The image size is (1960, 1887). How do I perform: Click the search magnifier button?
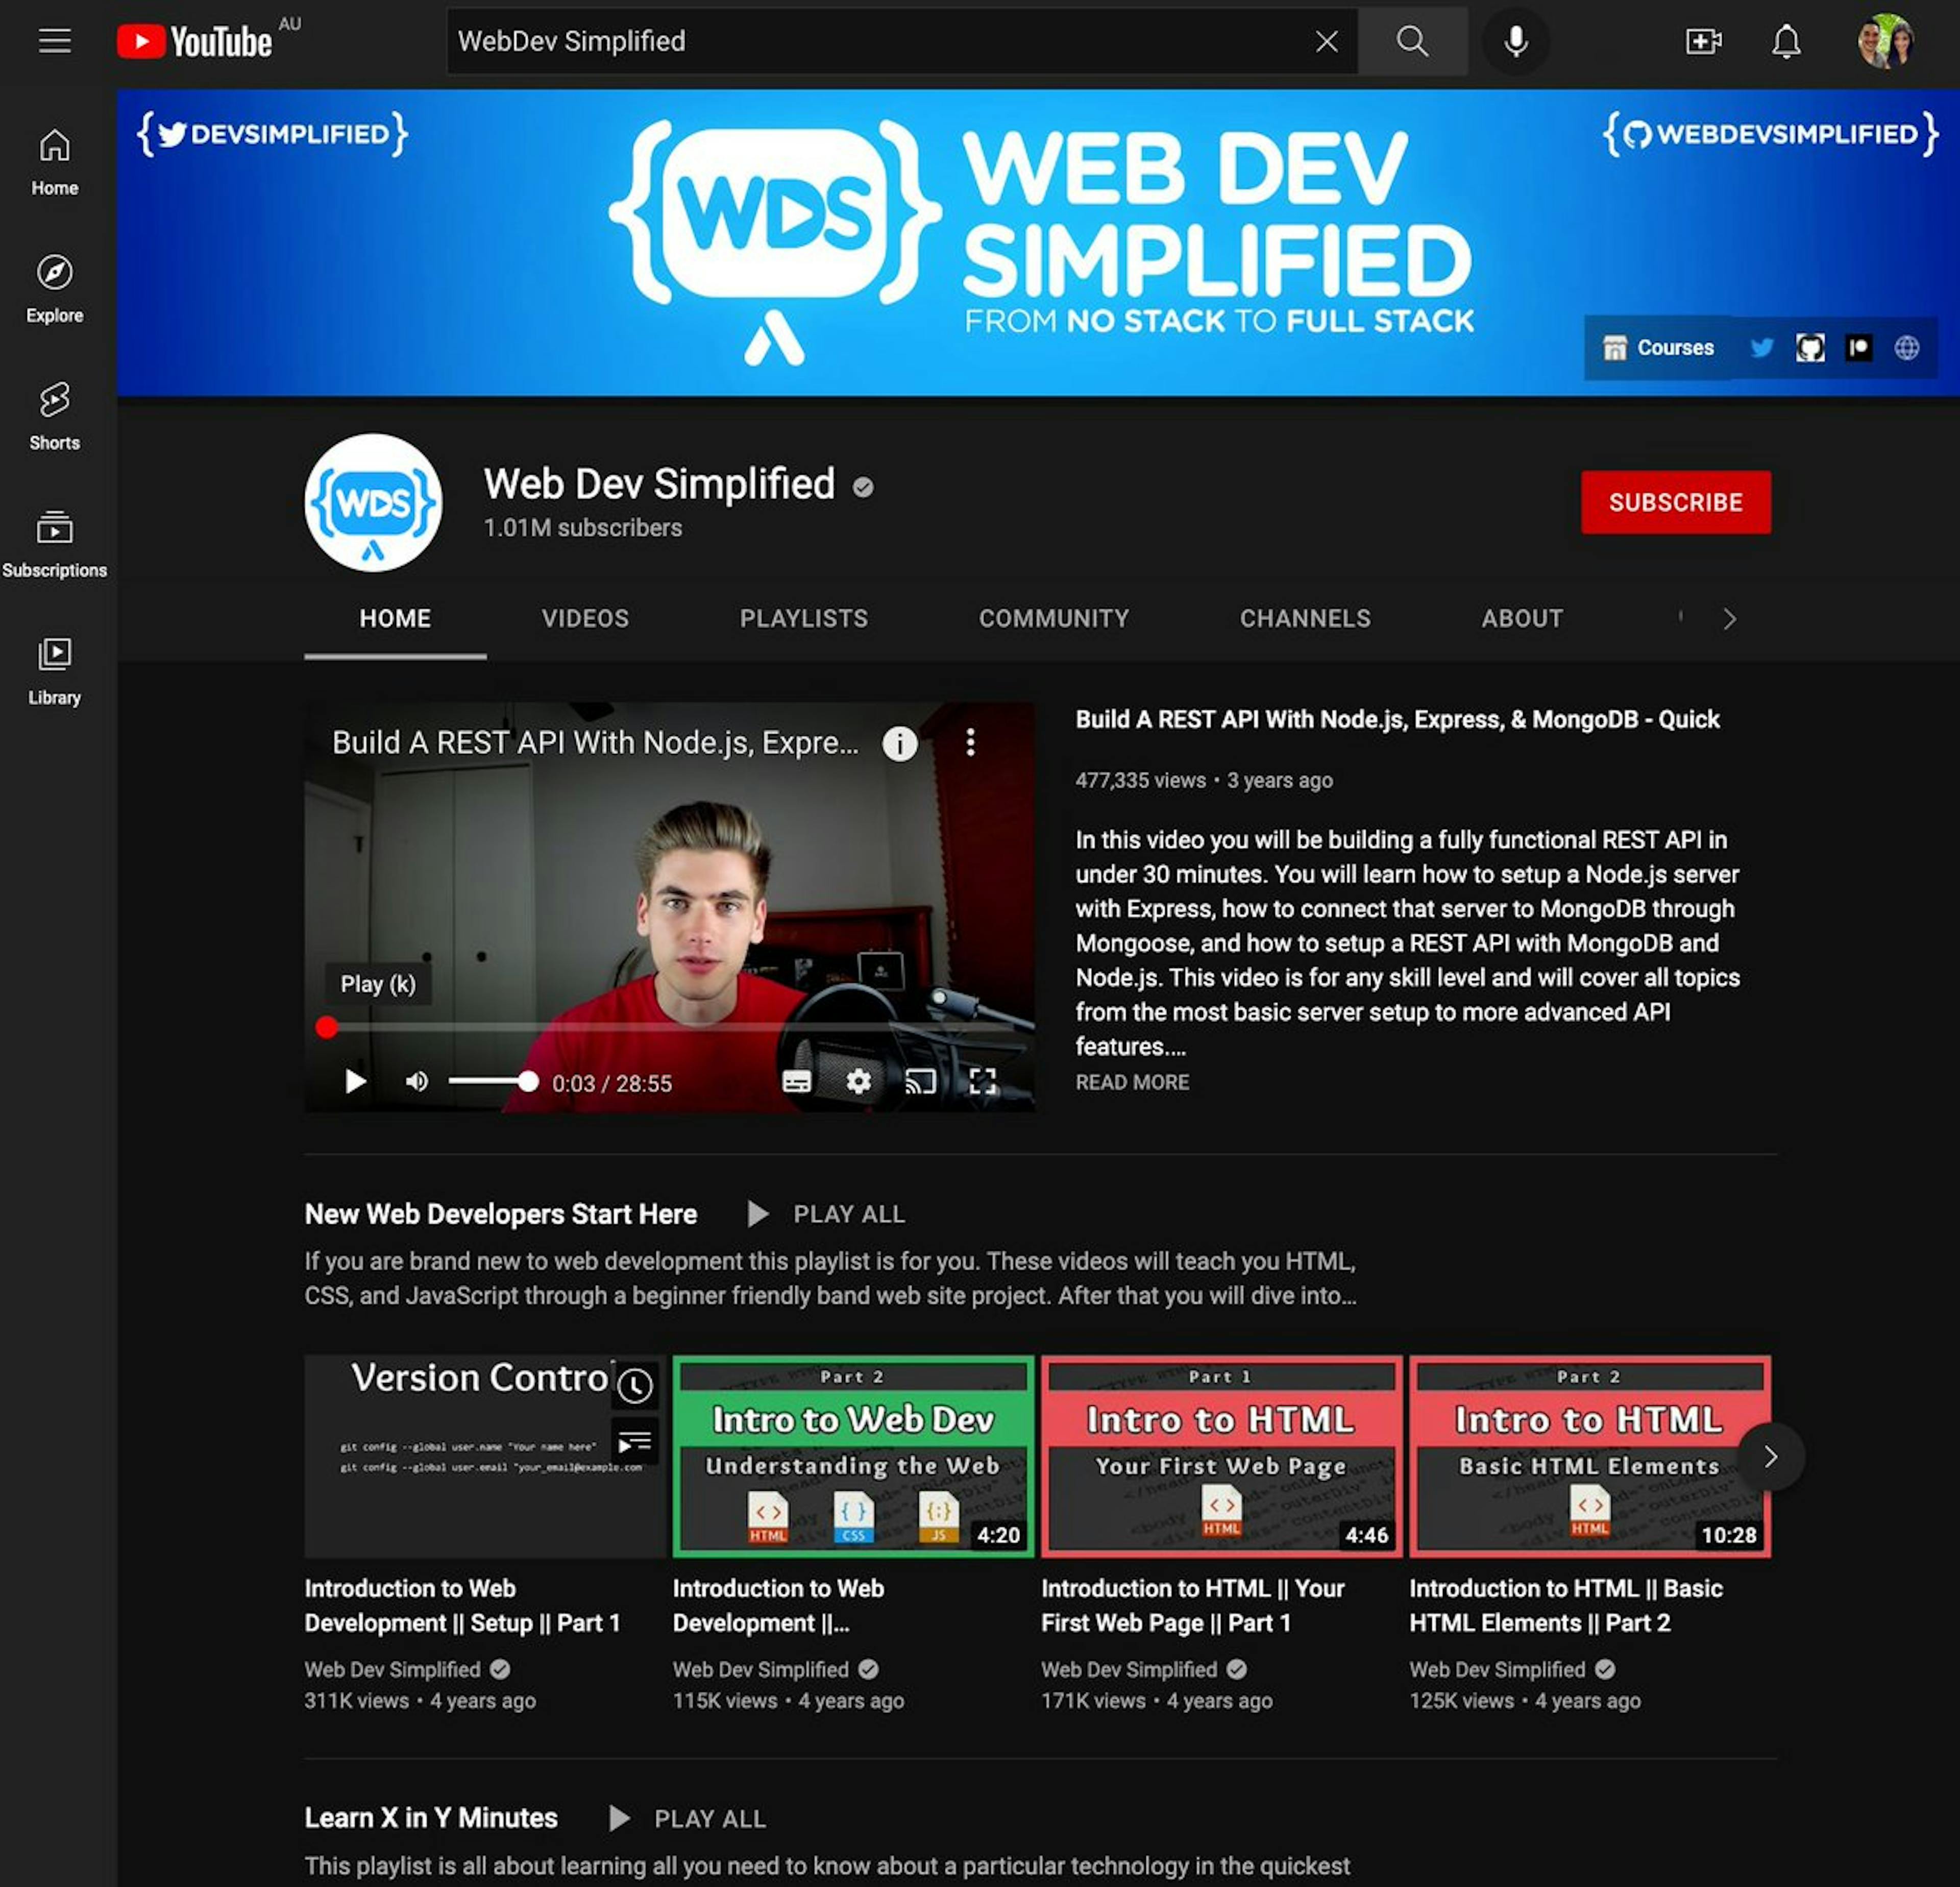1412,41
